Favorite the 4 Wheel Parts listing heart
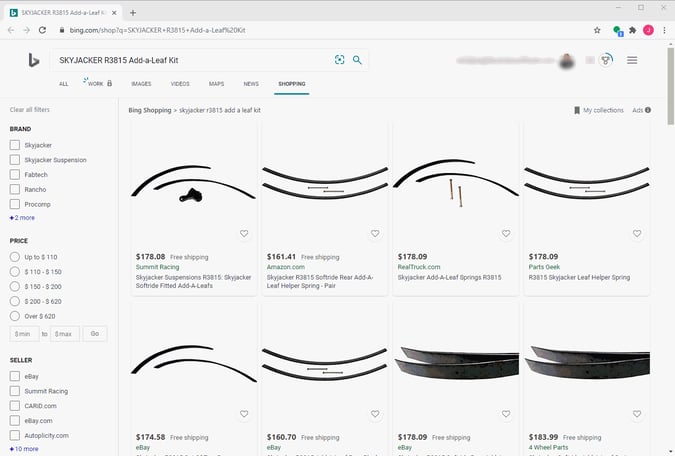Viewport: 675px width, 456px height. coord(637,414)
